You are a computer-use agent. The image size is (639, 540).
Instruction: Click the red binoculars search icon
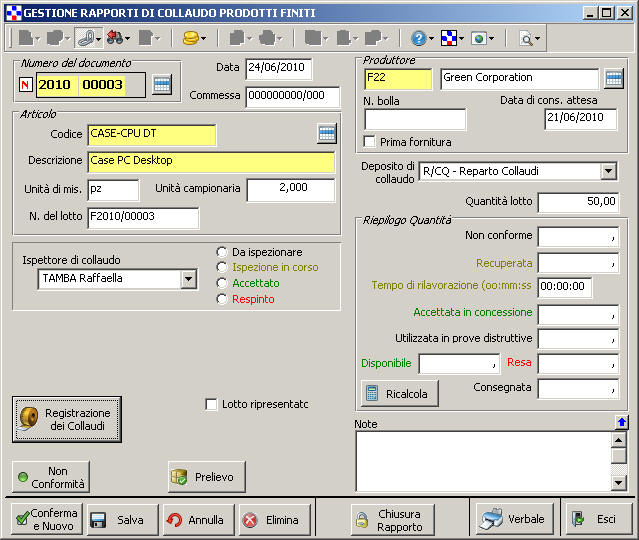tap(114, 38)
